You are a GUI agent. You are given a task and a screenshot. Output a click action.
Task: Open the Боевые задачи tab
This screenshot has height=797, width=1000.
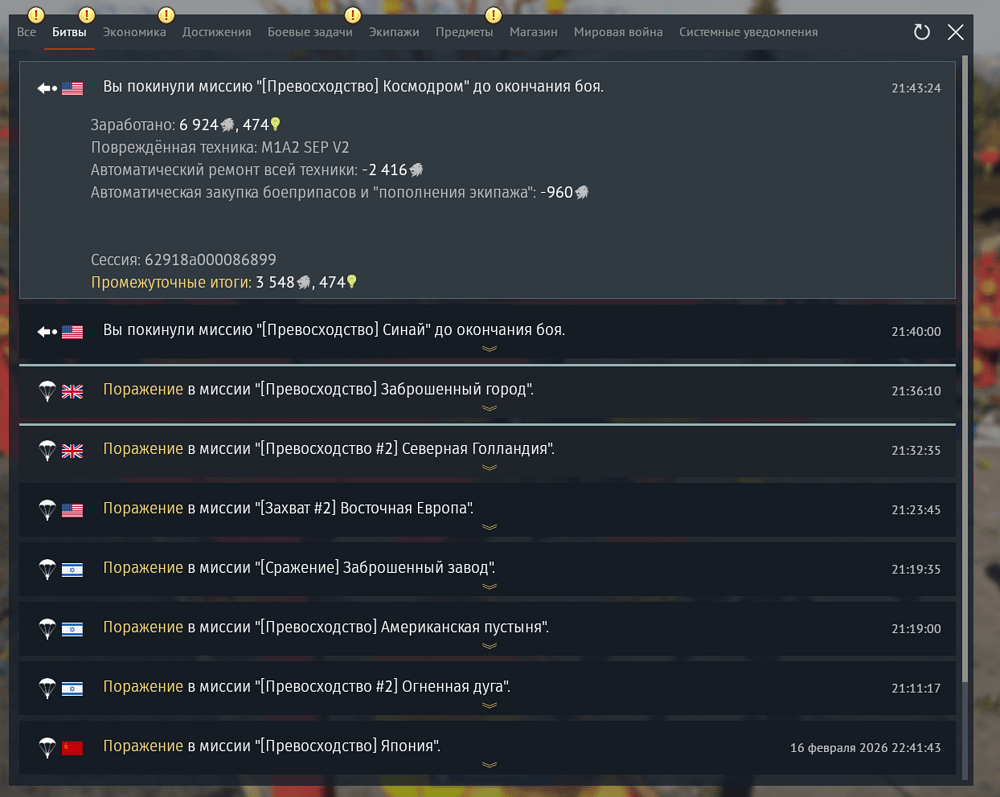click(x=310, y=32)
